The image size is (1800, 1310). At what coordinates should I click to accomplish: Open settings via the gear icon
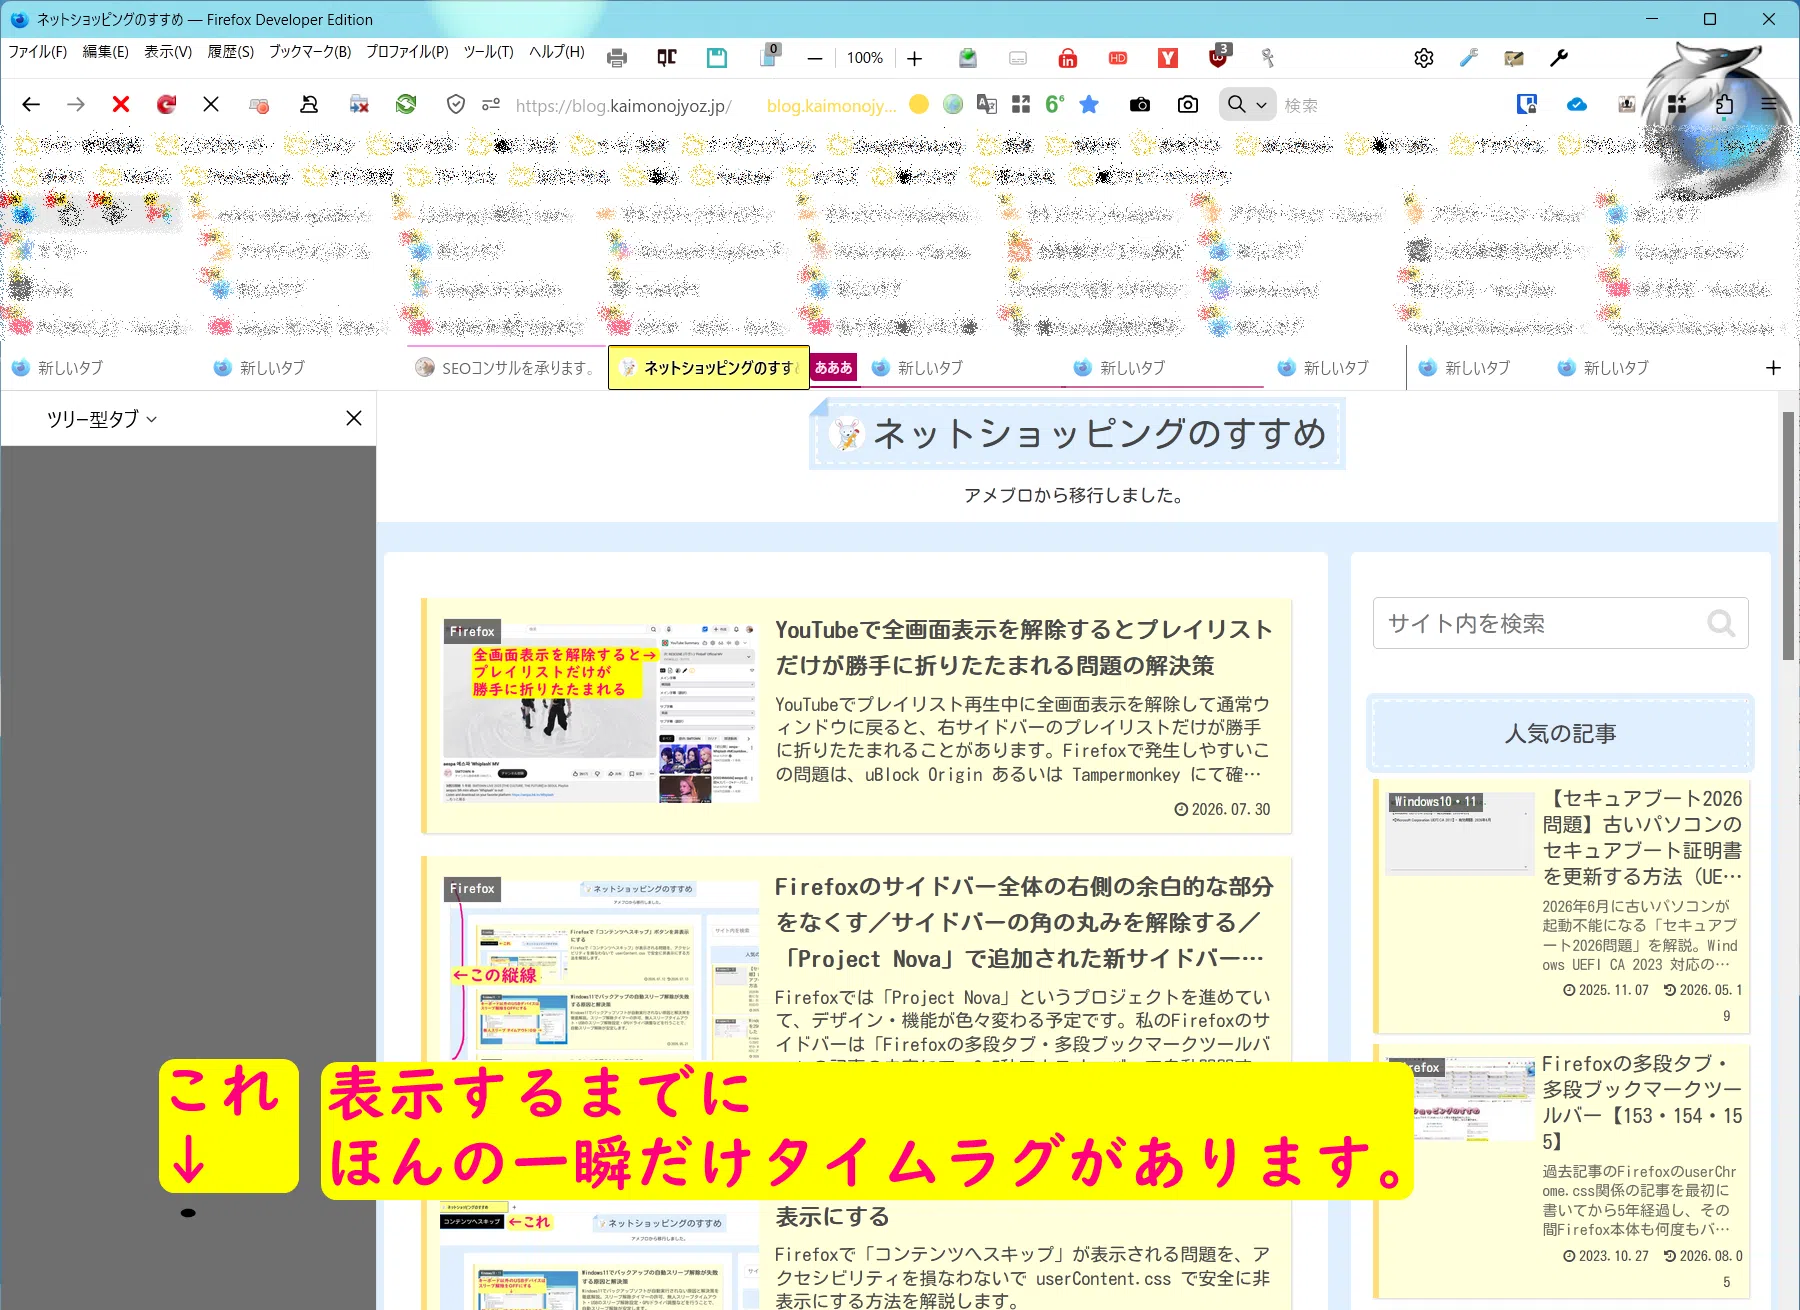coord(1424,58)
